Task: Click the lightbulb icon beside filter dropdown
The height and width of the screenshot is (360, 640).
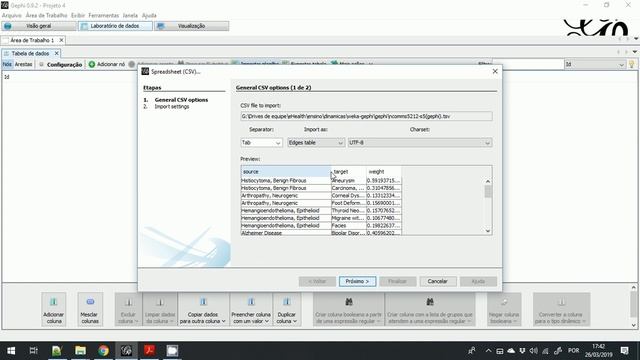Action: [632, 64]
